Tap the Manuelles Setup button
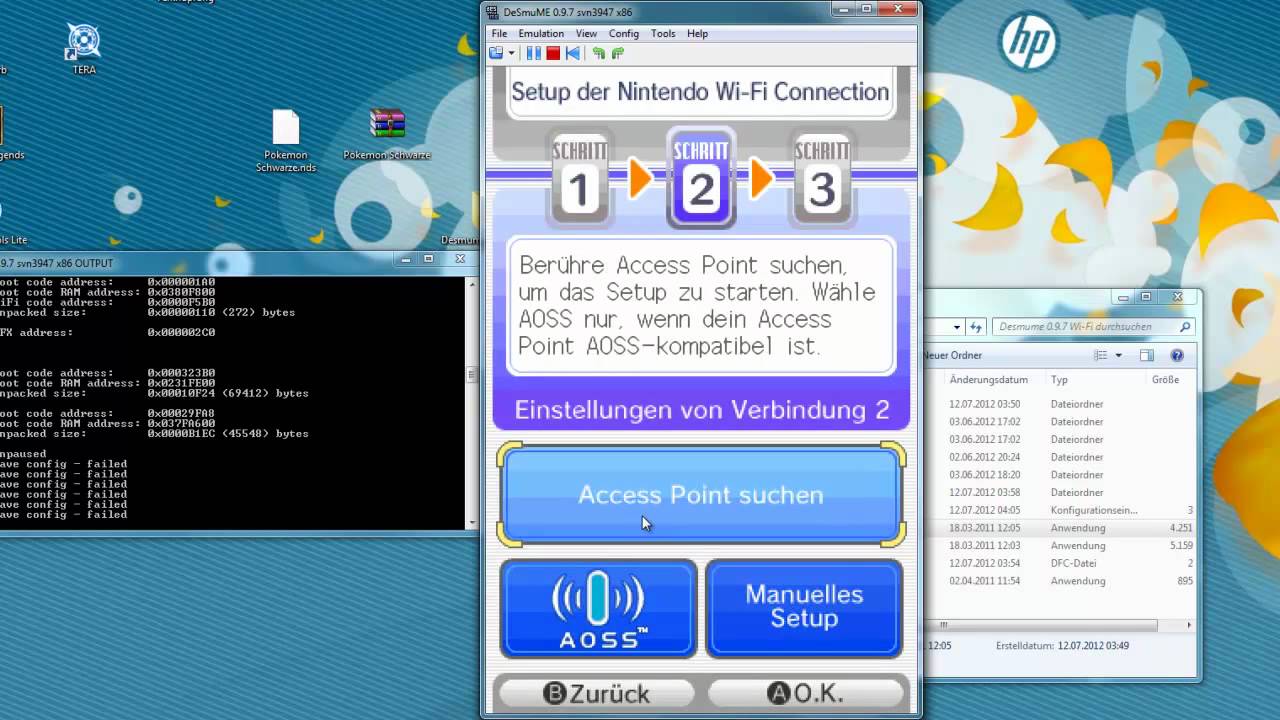Image resolution: width=1280 pixels, height=720 pixels. tap(804, 608)
